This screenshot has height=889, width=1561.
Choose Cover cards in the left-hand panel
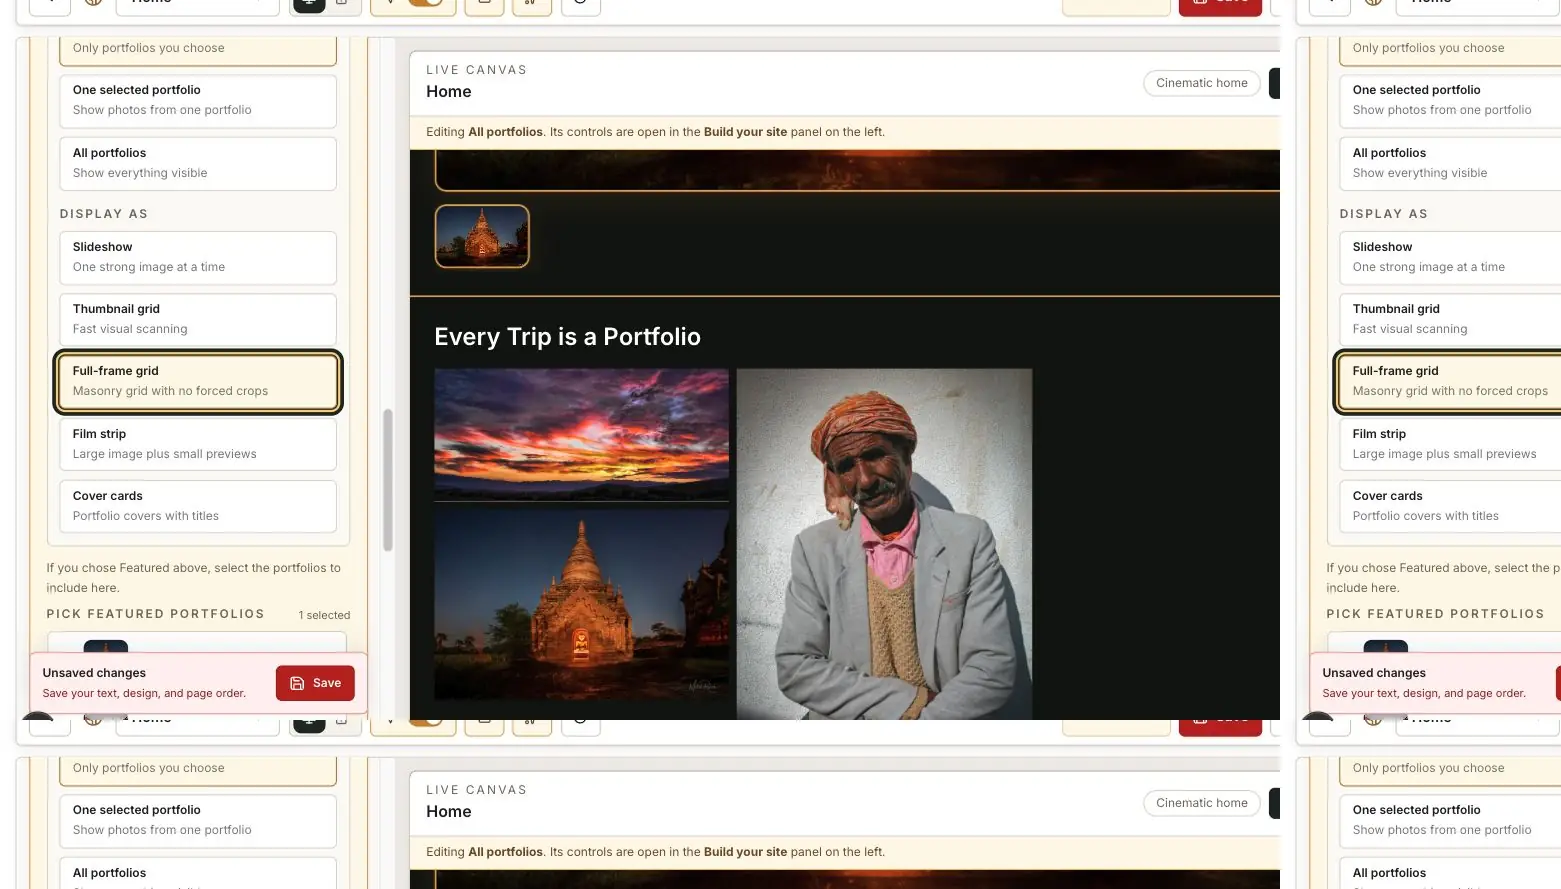coord(198,506)
